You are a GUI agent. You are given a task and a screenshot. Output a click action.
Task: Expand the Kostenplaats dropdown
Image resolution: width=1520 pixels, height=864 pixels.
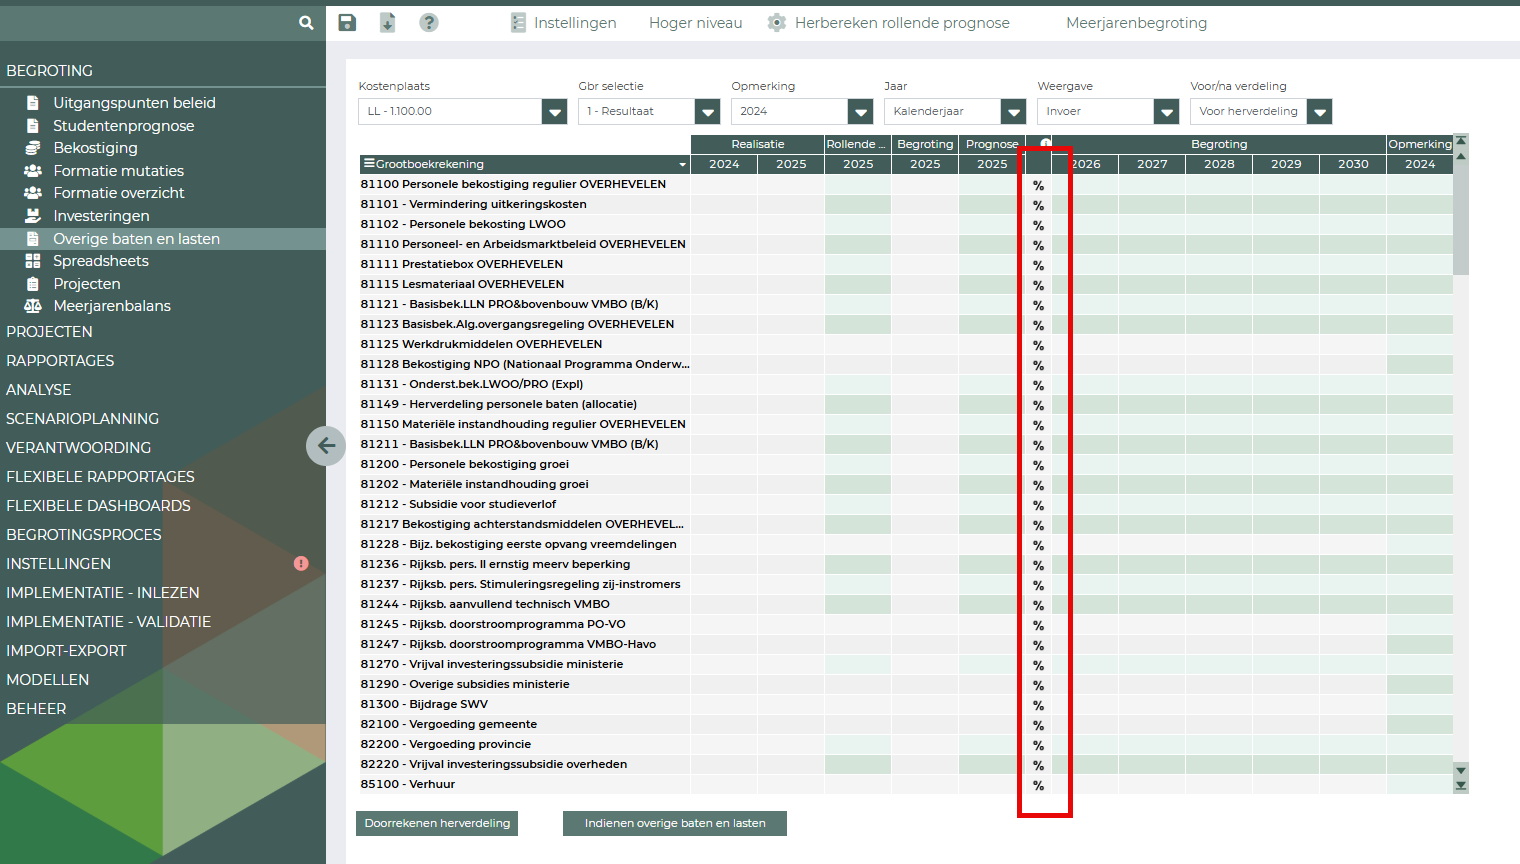(x=554, y=112)
